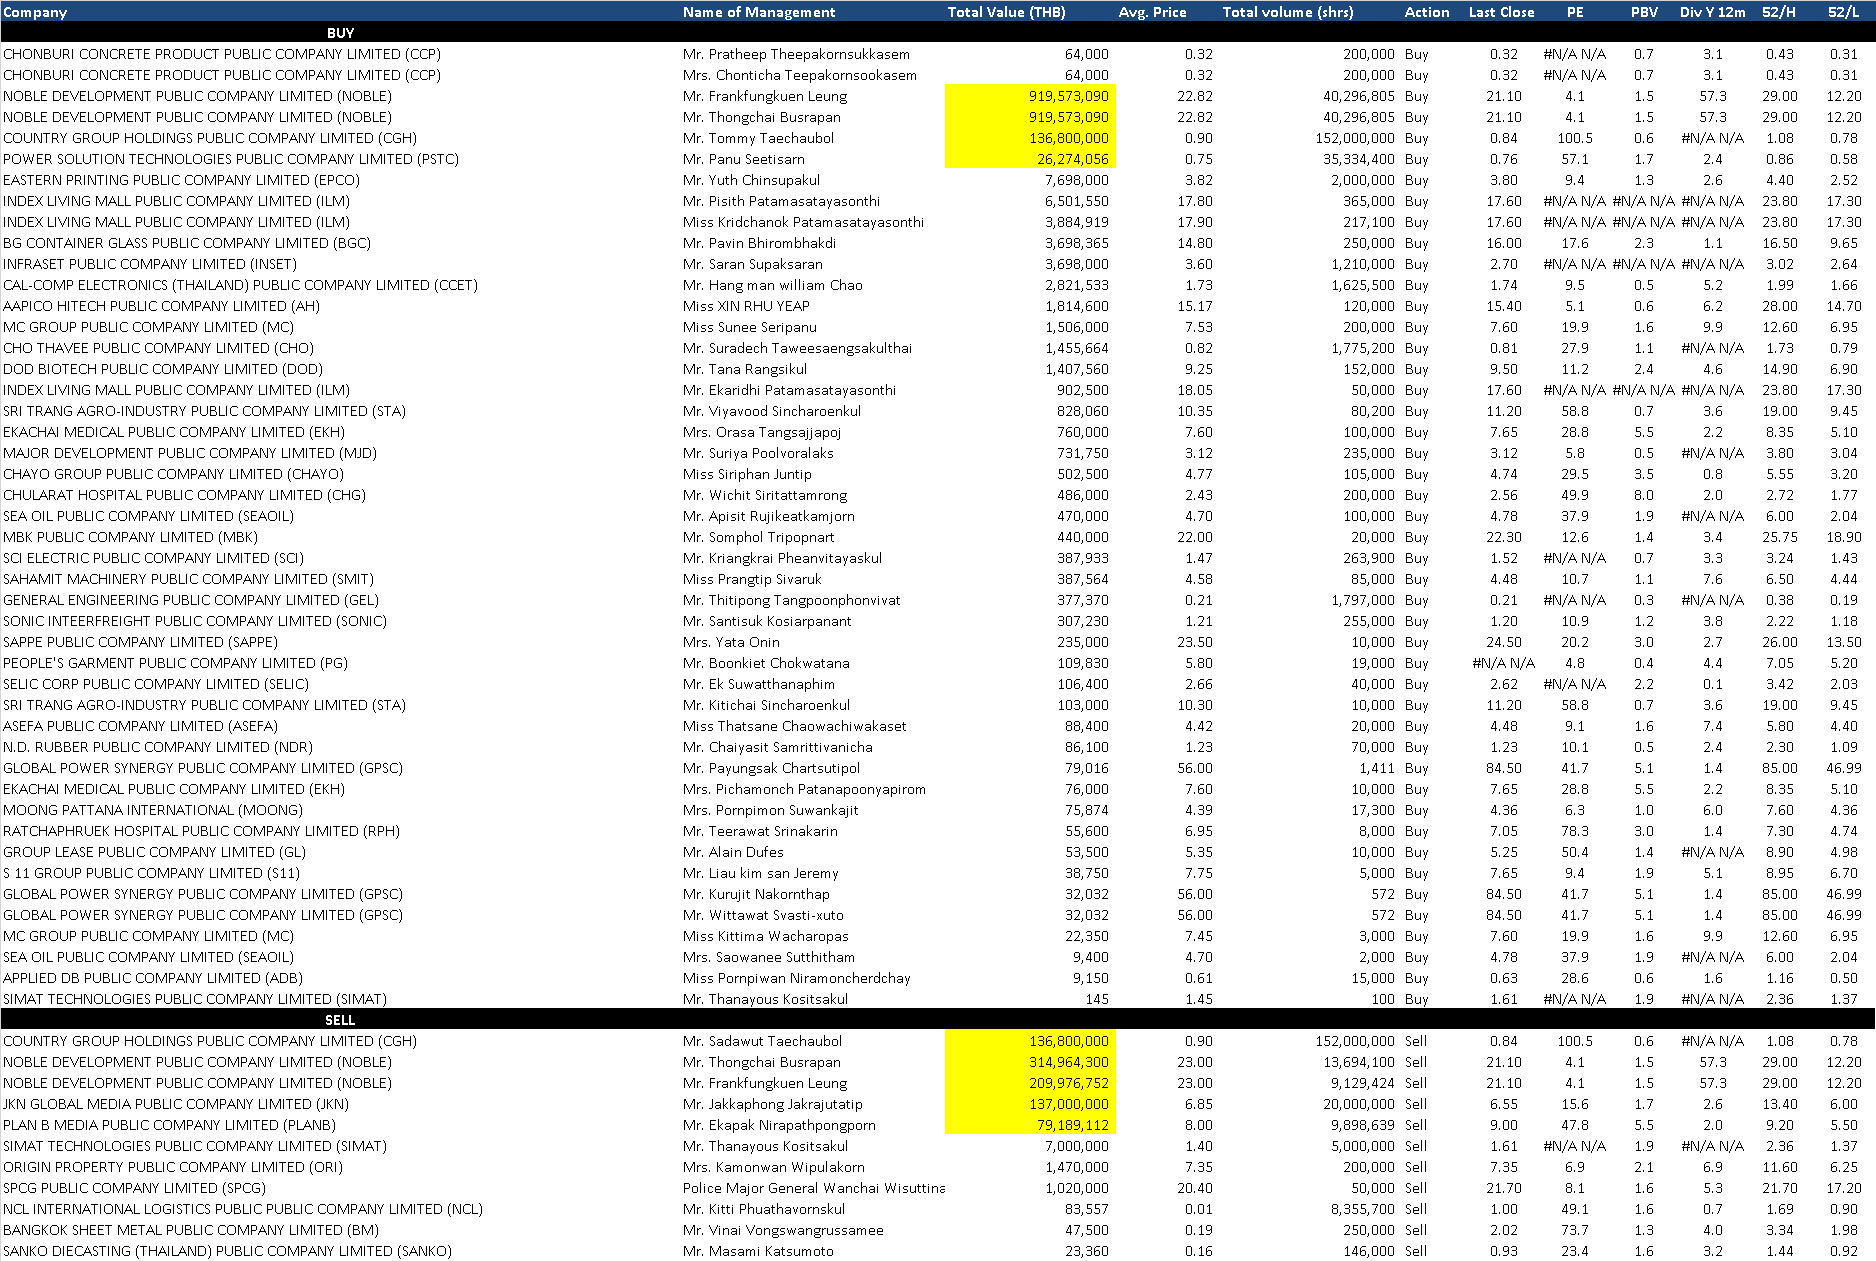Viewport: 1876px width, 1261px height.
Task: Click Mr. Saran Supaksaran management cell
Action: 753,264
